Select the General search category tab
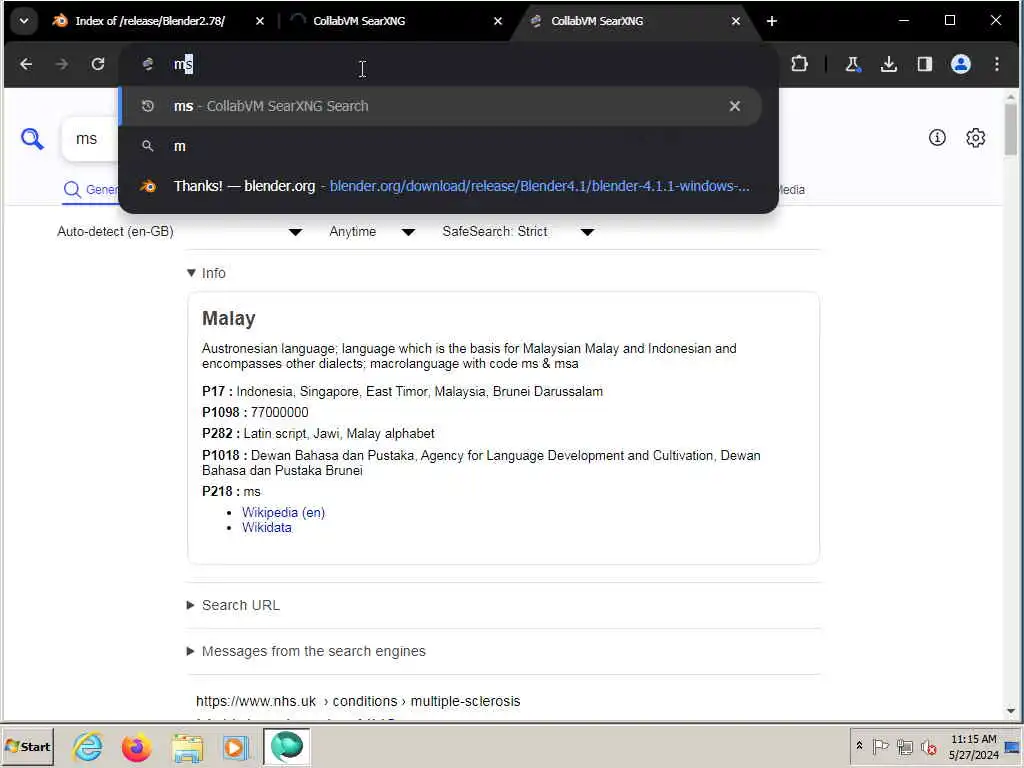1024x768 pixels. point(91,190)
